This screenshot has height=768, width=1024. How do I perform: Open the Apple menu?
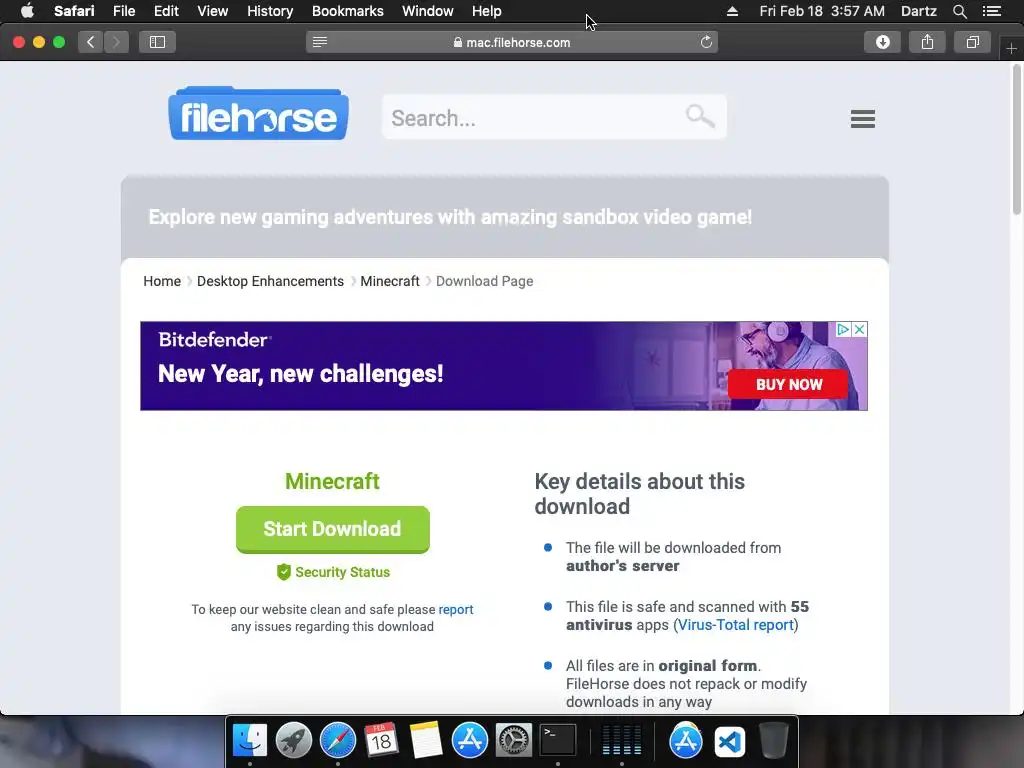27,11
